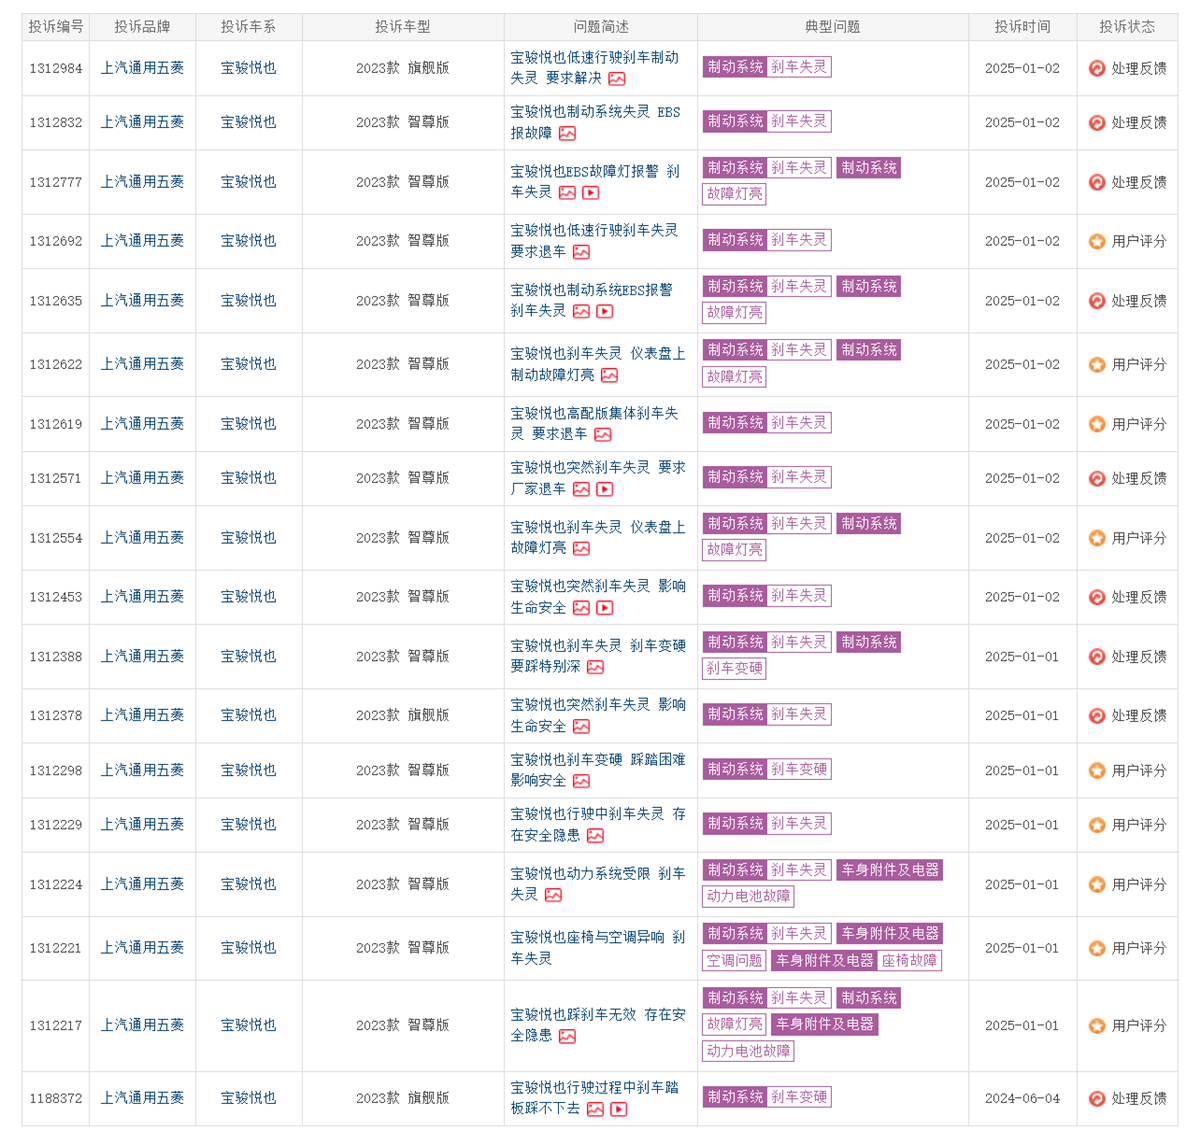Click 刹车失灵 tag in complaint 1312984 row
The image size is (1200, 1144).
coord(799,67)
